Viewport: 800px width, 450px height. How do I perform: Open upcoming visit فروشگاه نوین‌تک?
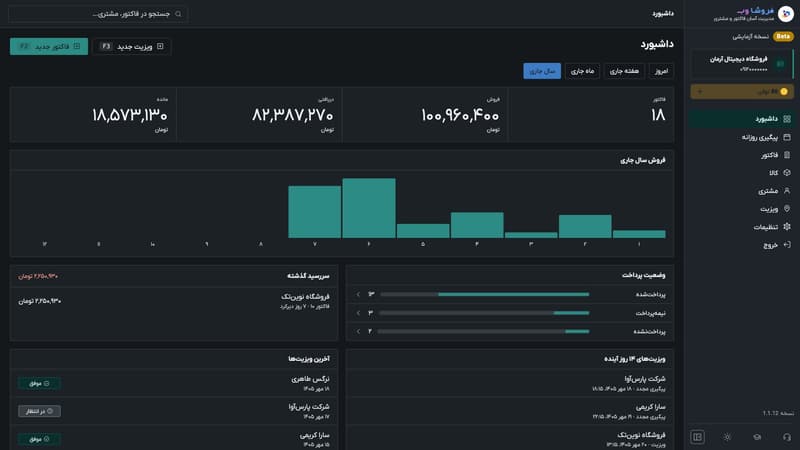pyautogui.click(x=510, y=439)
